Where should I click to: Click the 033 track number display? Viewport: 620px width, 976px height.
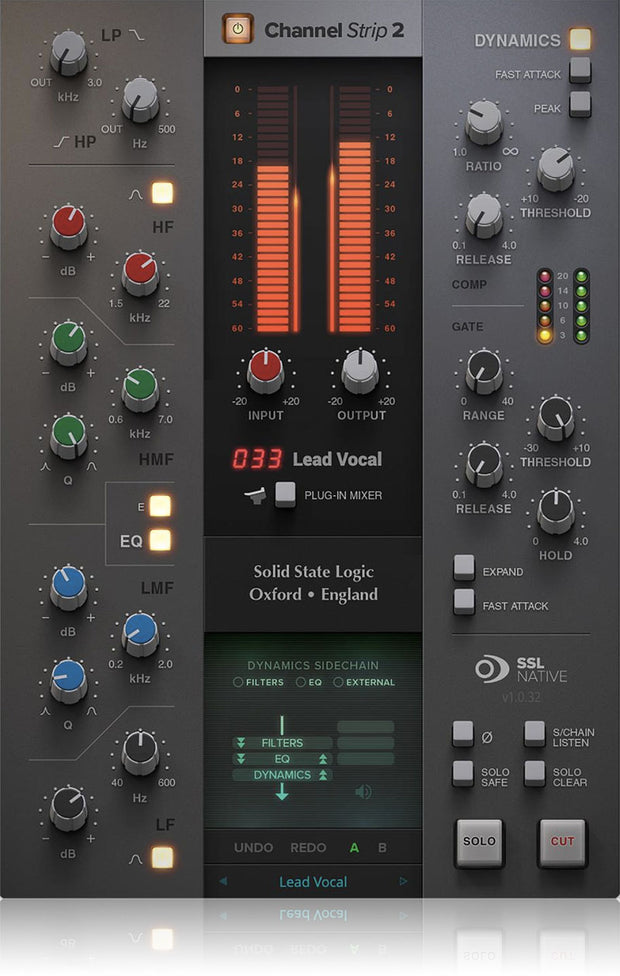[257, 459]
